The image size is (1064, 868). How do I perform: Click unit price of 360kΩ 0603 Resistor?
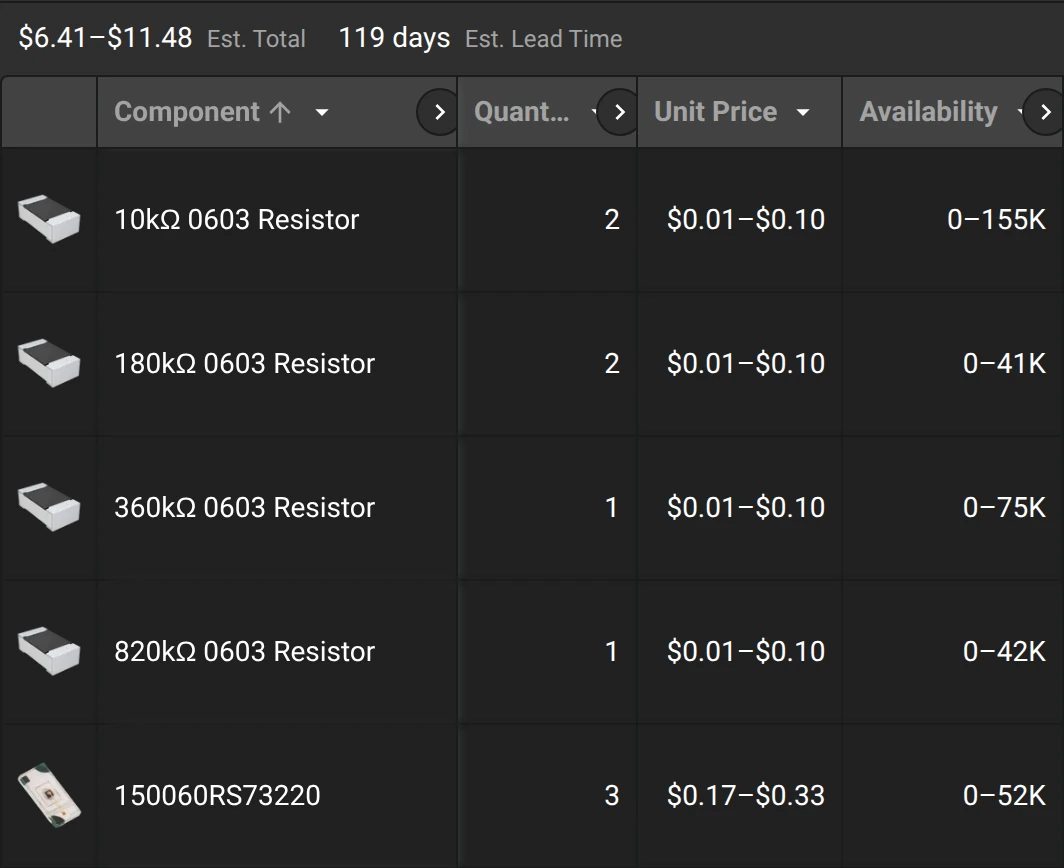tap(746, 508)
